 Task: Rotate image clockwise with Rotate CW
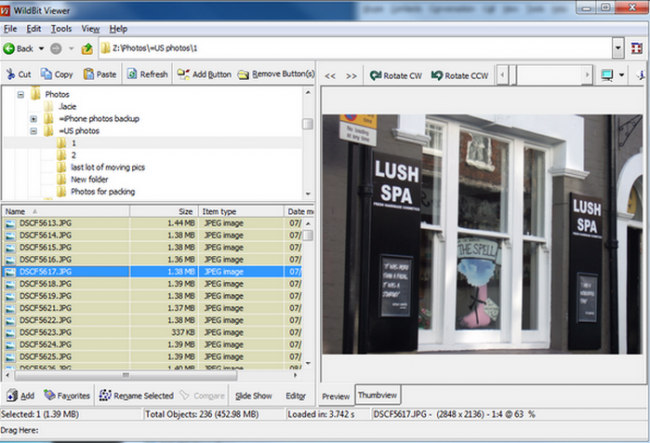[x=396, y=76]
